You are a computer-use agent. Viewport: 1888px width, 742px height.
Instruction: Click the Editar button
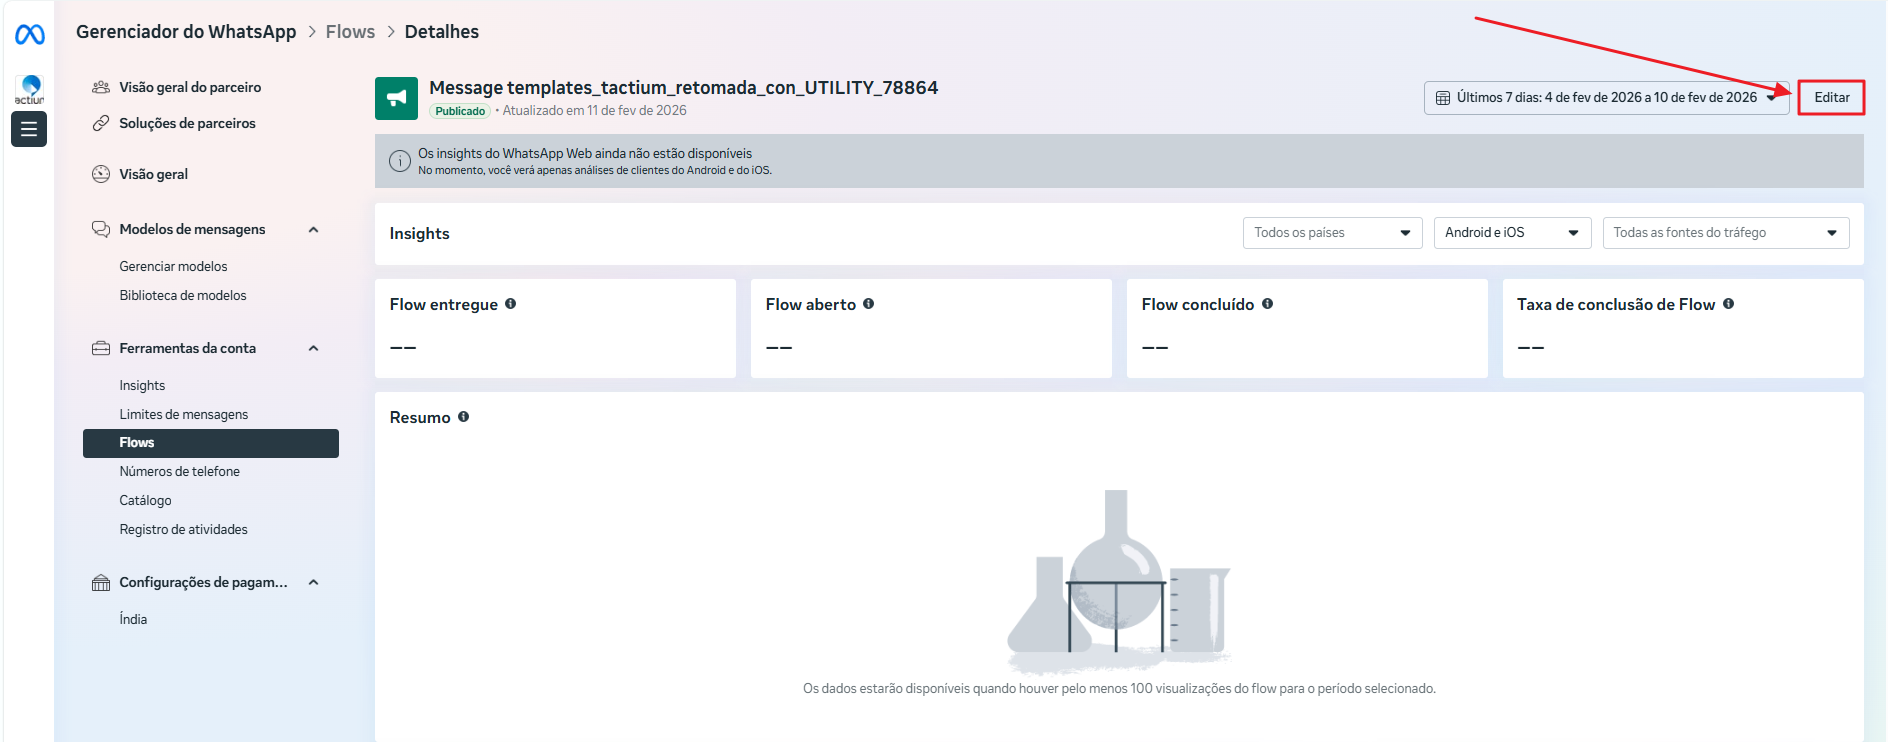tap(1831, 98)
